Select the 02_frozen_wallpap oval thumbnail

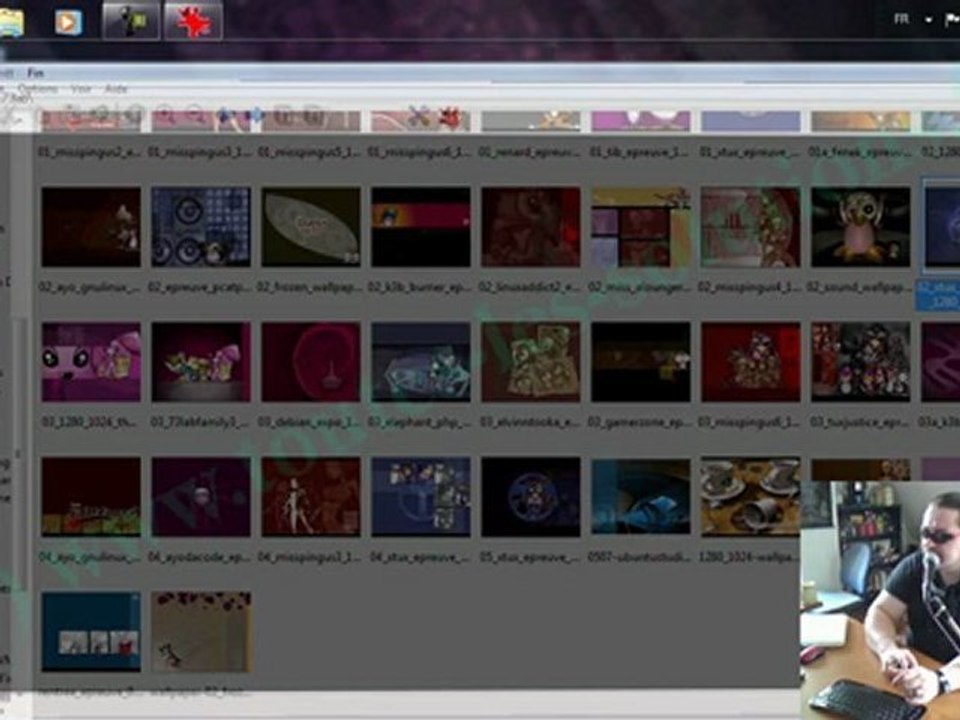pos(311,227)
